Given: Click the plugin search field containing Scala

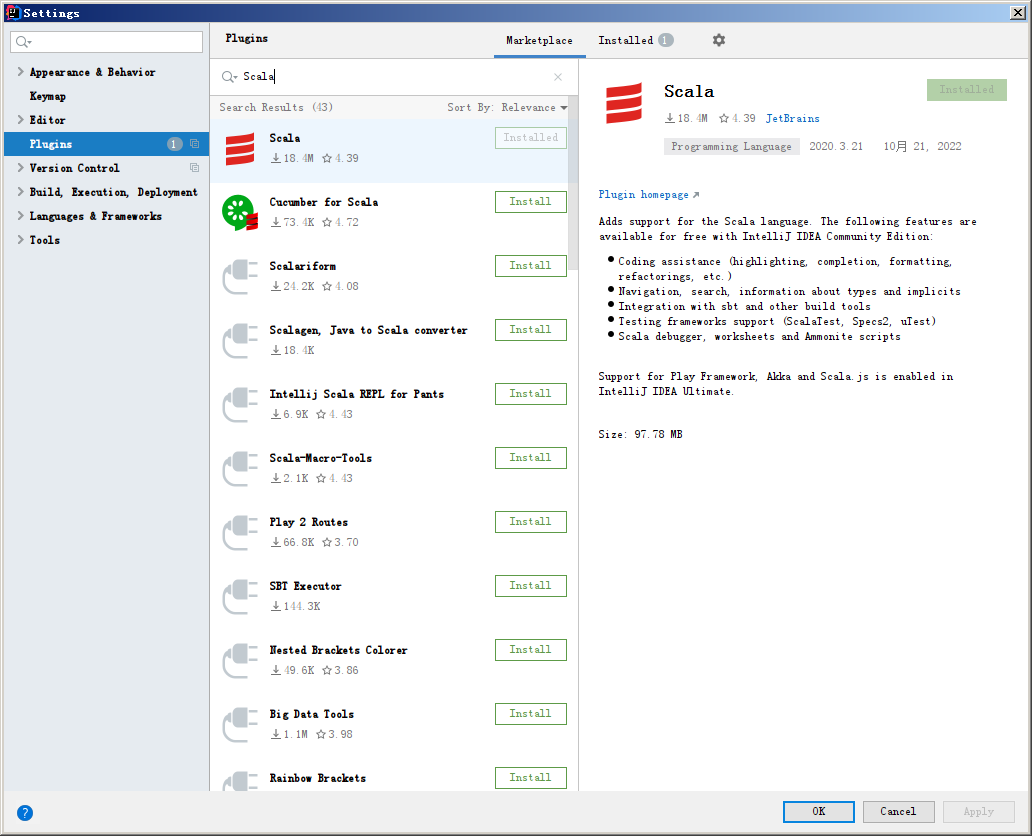Looking at the screenshot, I should click(x=395, y=77).
